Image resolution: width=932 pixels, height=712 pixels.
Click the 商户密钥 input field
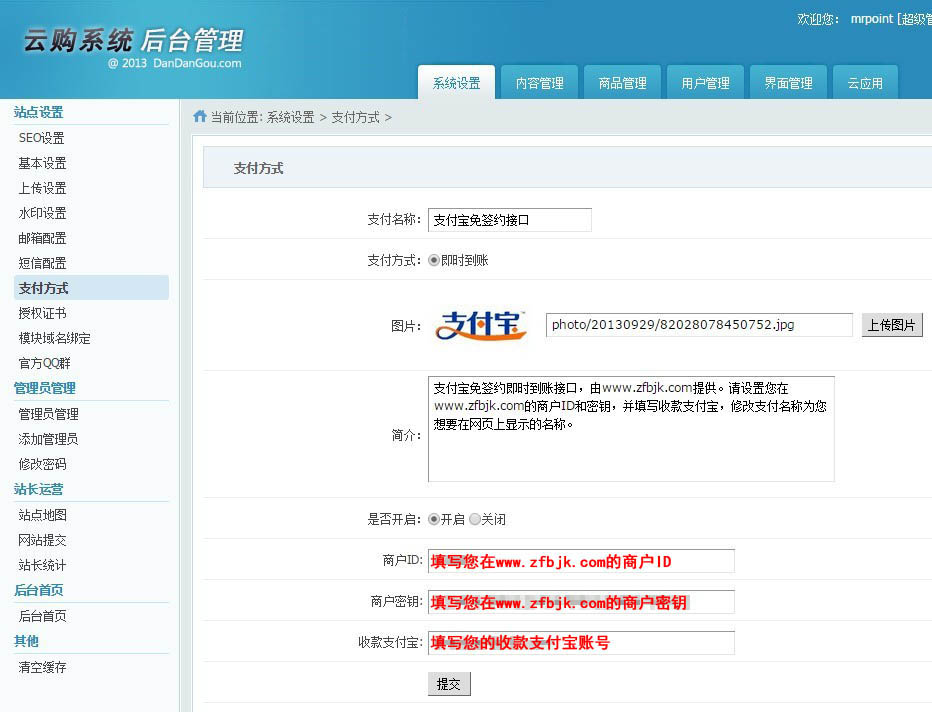click(581, 602)
